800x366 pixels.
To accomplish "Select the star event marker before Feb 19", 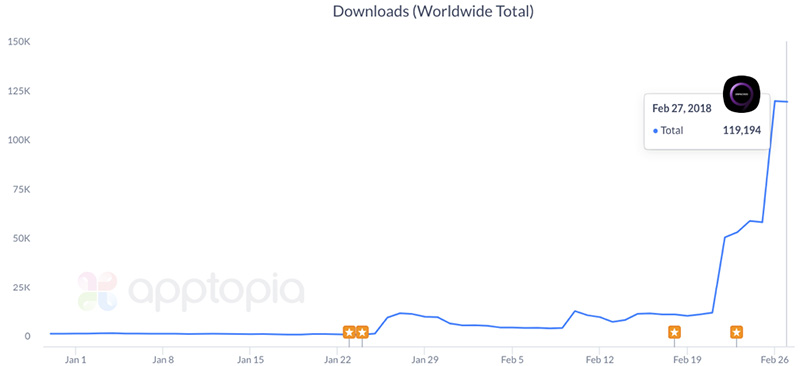I will (674, 333).
